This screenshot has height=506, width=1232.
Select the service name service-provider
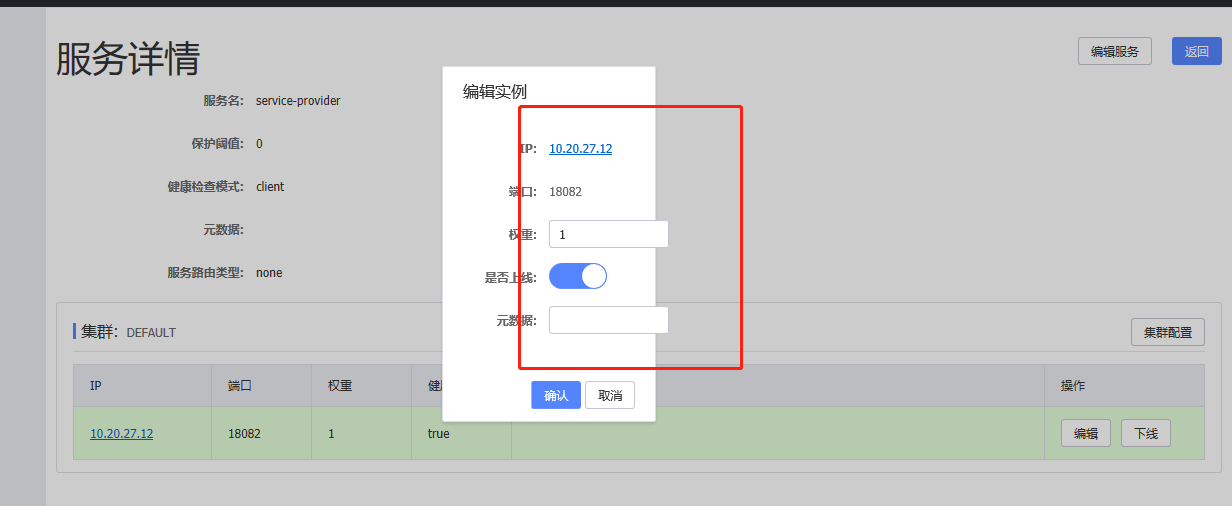[298, 101]
